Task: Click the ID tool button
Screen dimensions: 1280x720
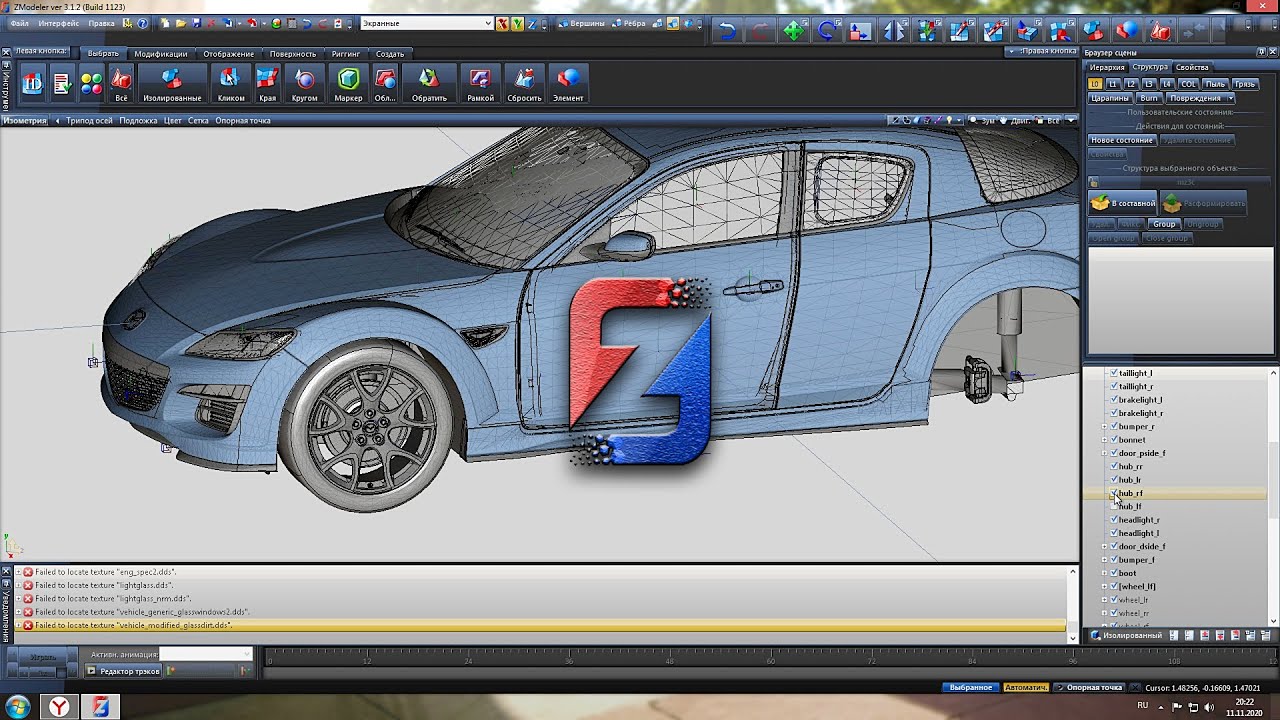Action: 32,84
